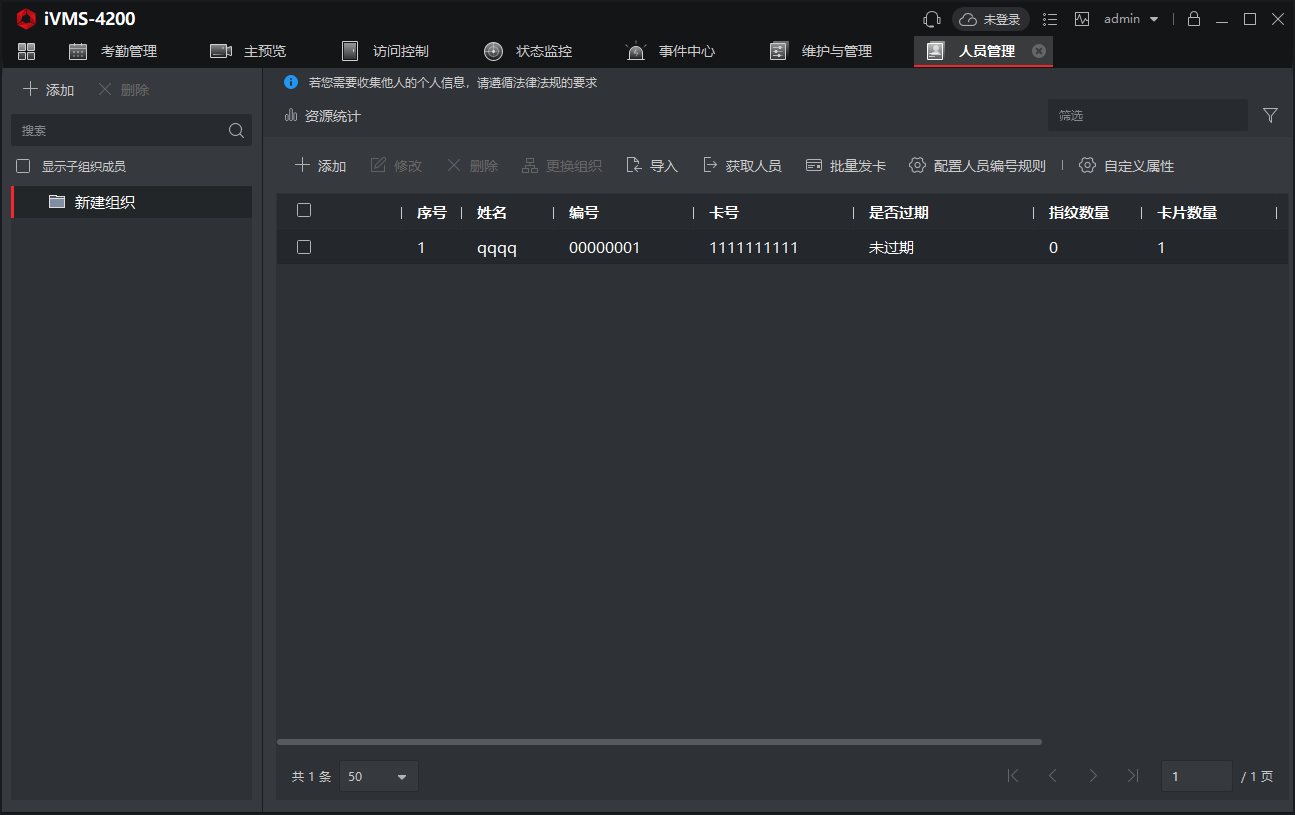Switch to 状态监控 tab
This screenshot has width=1295, height=815.
pyautogui.click(x=528, y=51)
